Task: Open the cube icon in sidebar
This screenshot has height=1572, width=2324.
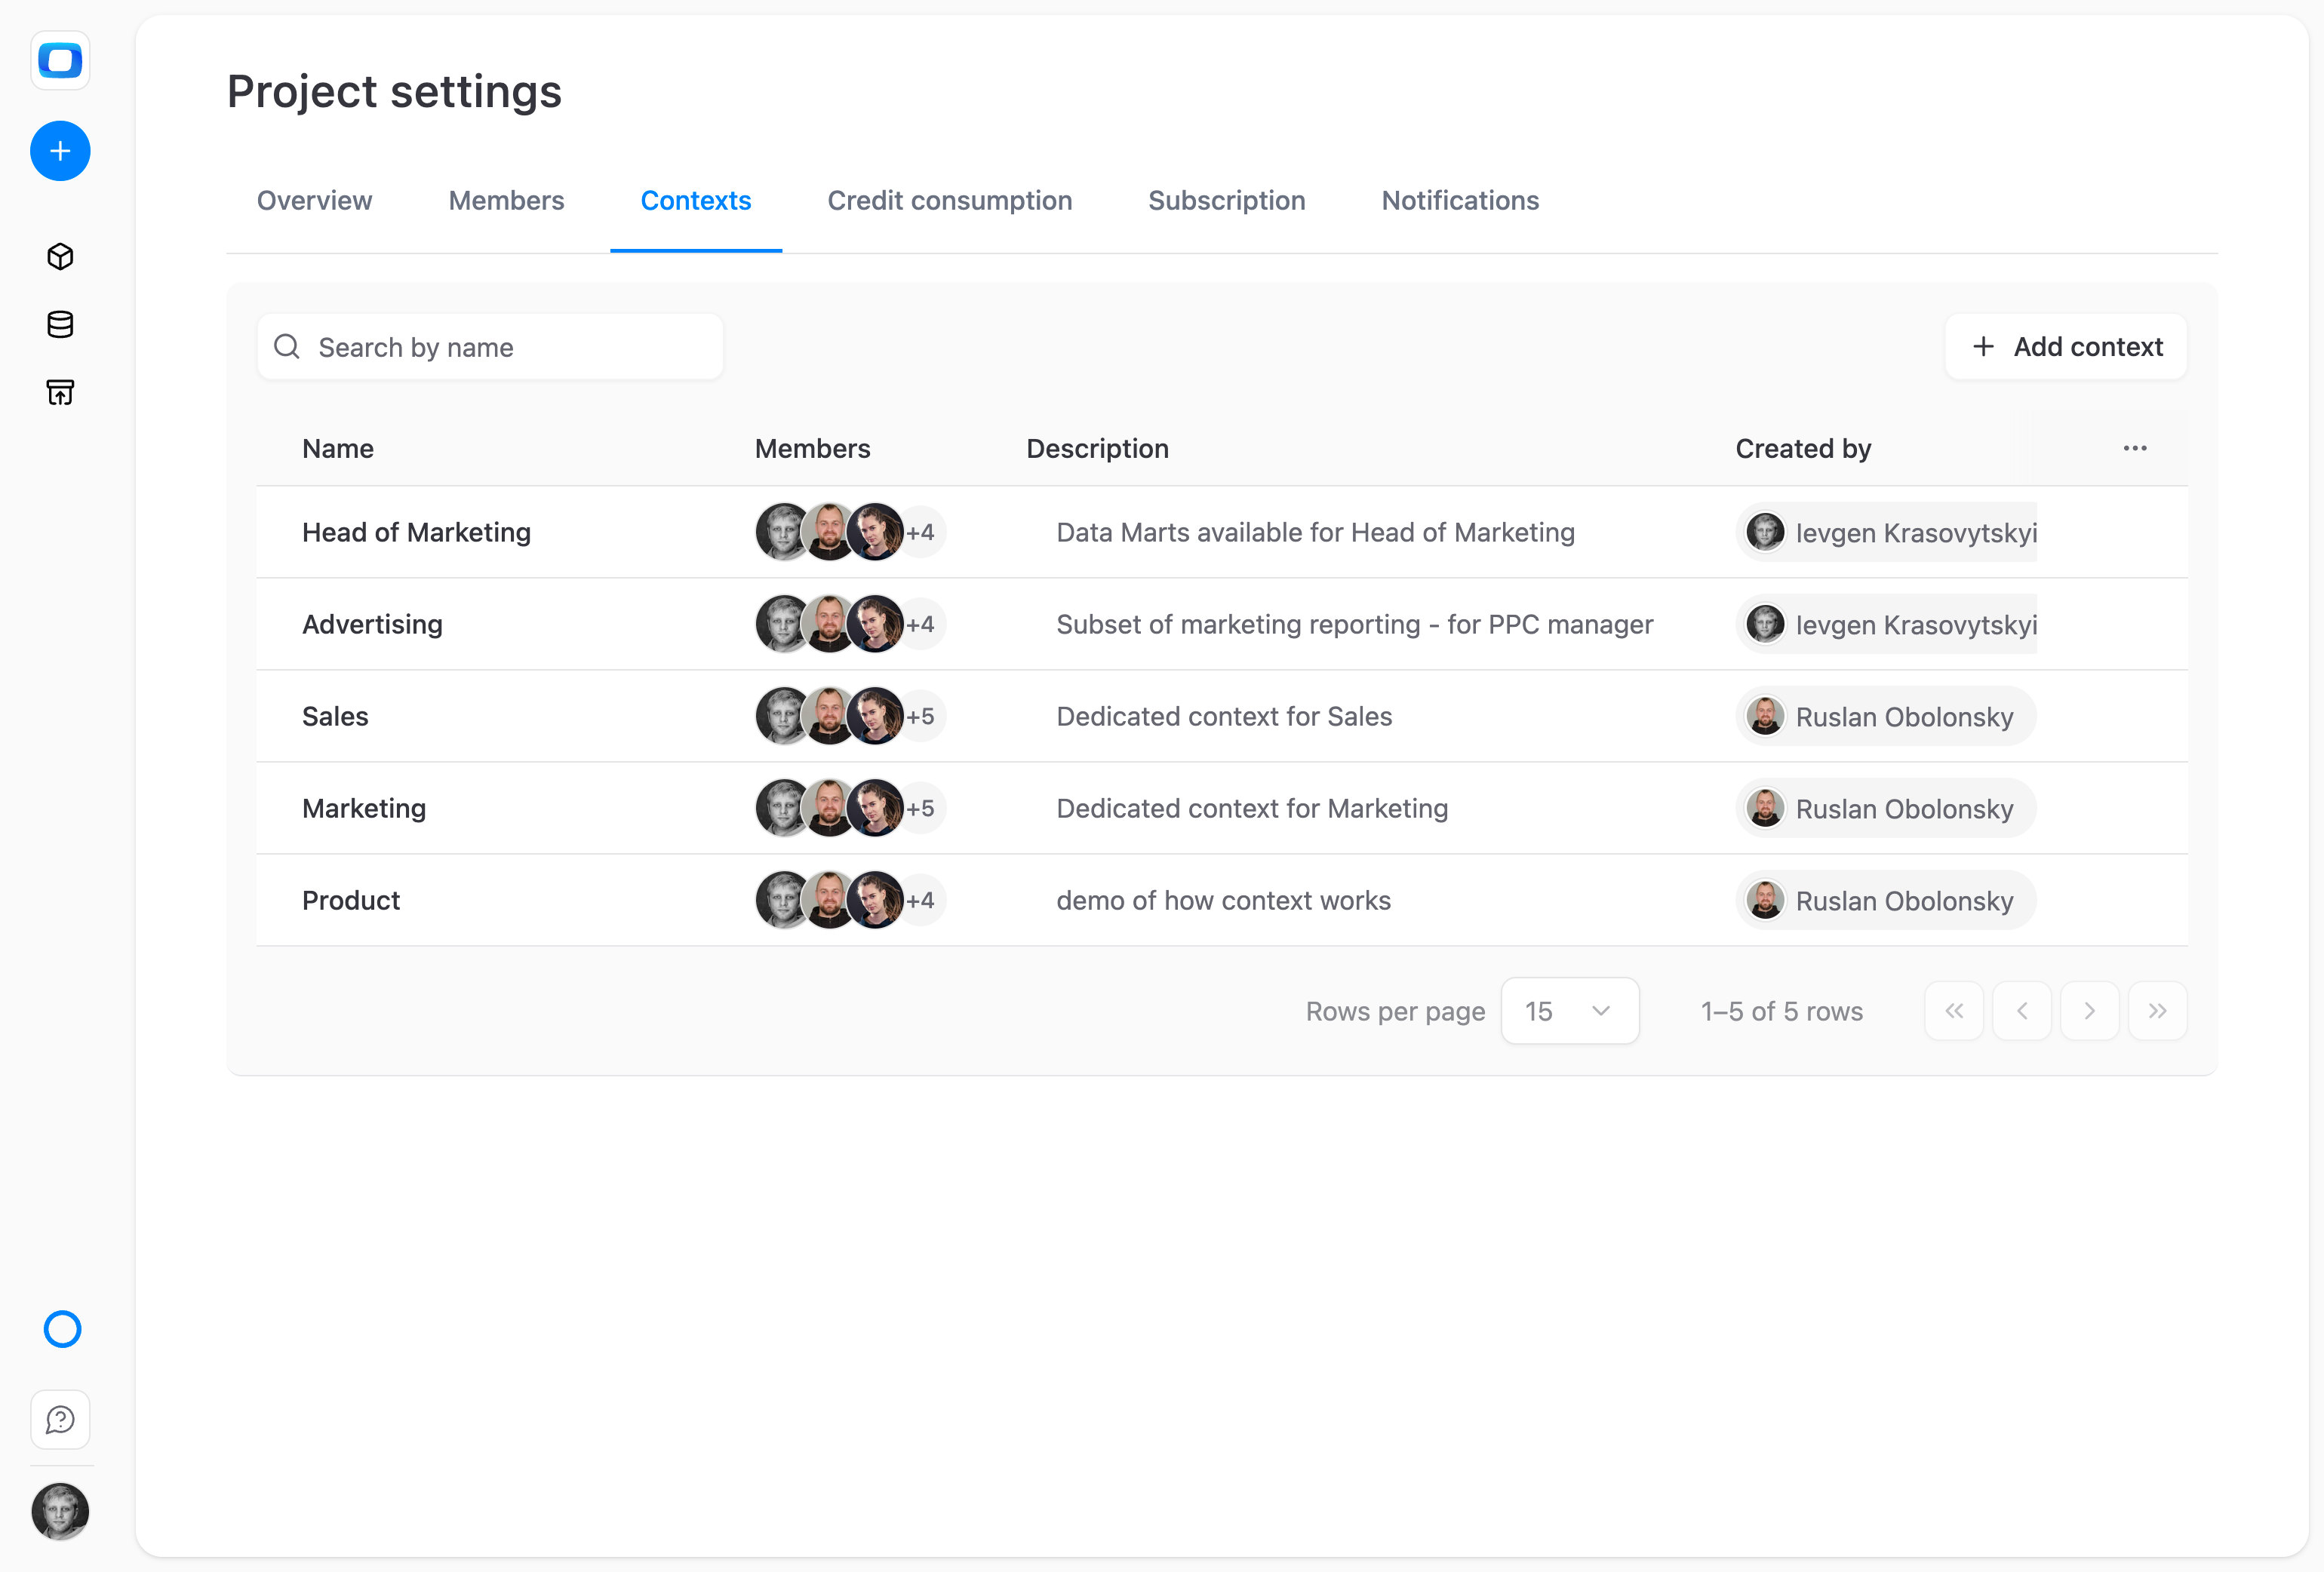Action: click(60, 257)
